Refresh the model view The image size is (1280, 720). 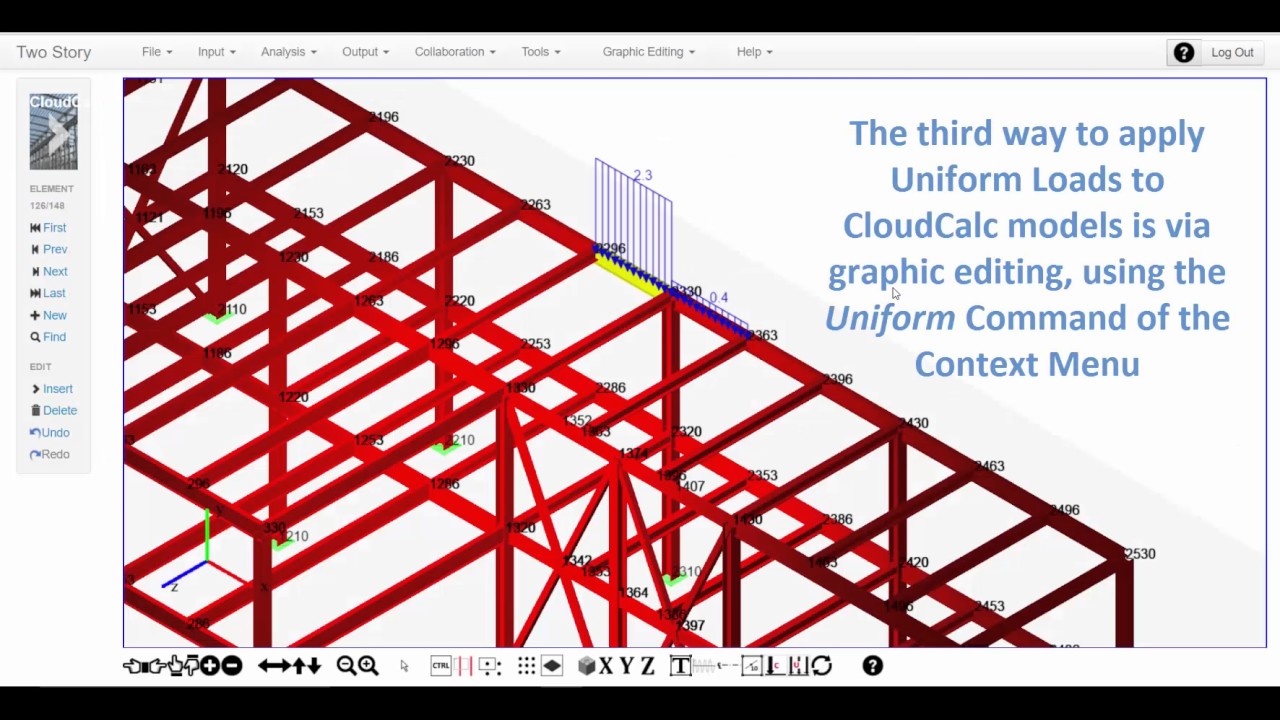[821, 666]
